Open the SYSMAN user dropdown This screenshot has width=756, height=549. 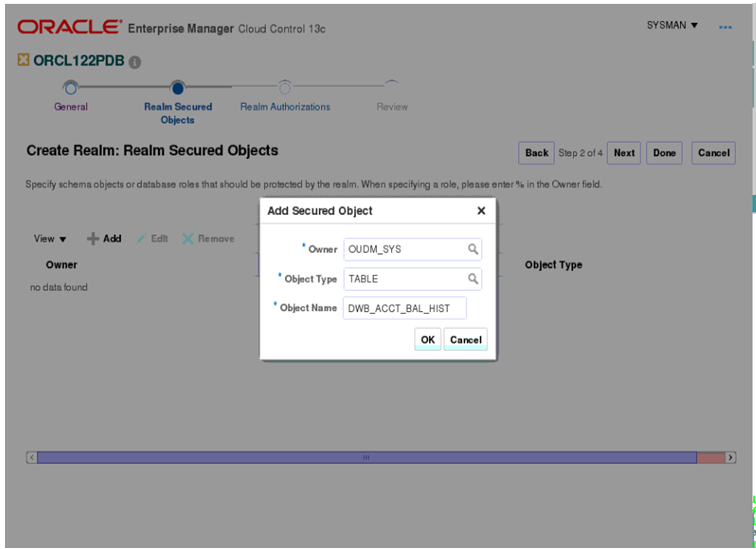tap(672, 25)
